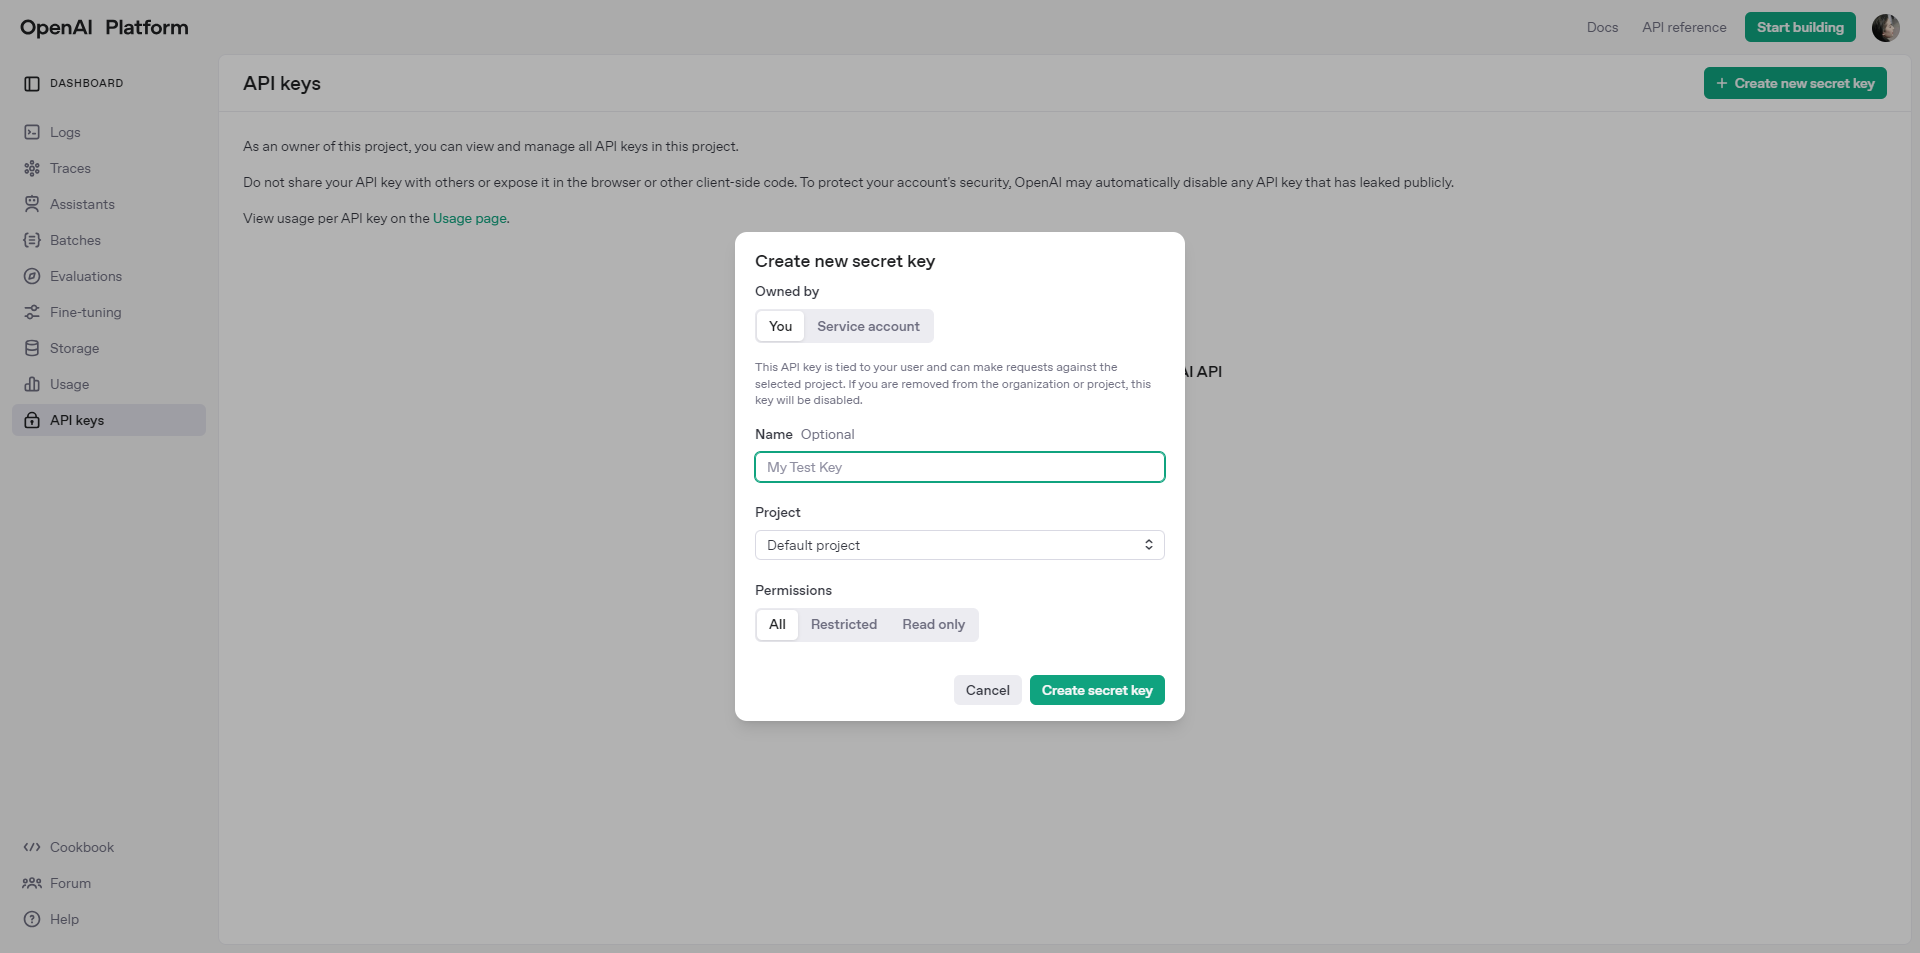Collapse sidebar with Dashboard panel icon
Screen dimensions: 1920x953
coord(32,84)
